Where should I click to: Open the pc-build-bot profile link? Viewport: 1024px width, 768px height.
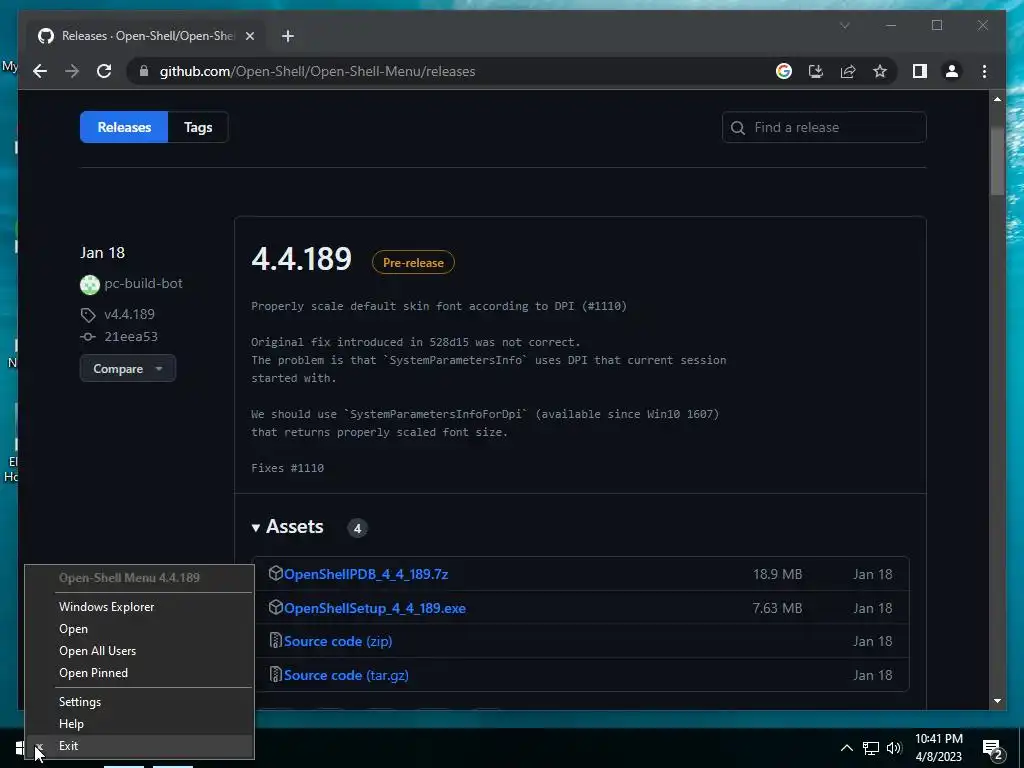(143, 283)
